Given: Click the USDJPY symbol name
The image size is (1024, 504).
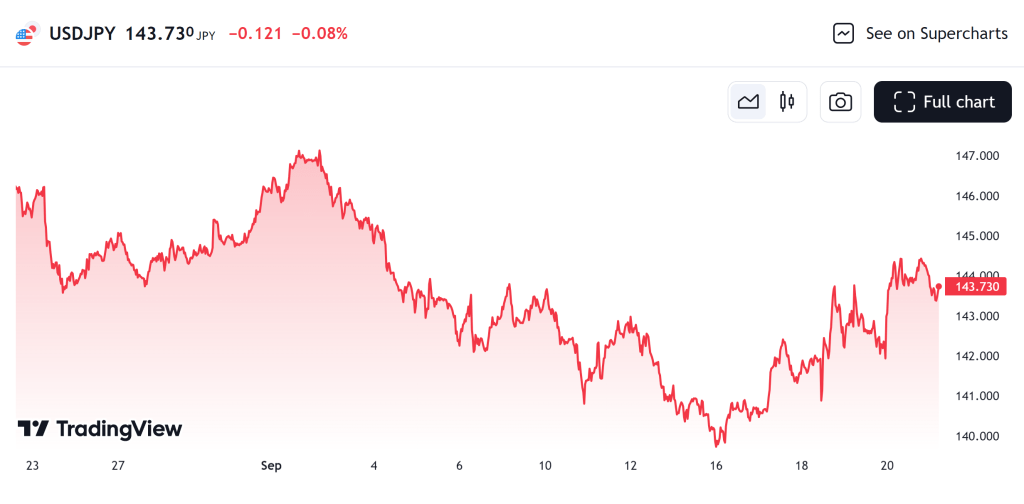Looking at the screenshot, I should click(x=82, y=34).
